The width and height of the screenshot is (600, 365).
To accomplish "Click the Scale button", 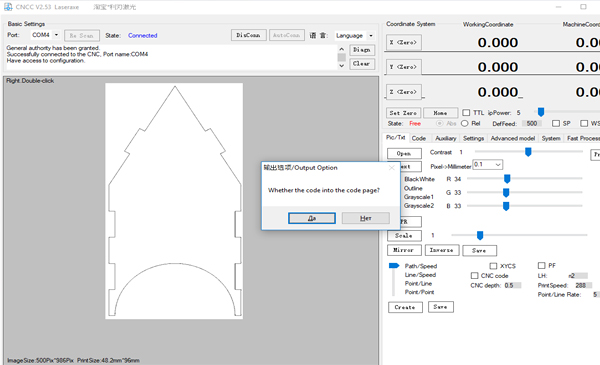I will (404, 236).
